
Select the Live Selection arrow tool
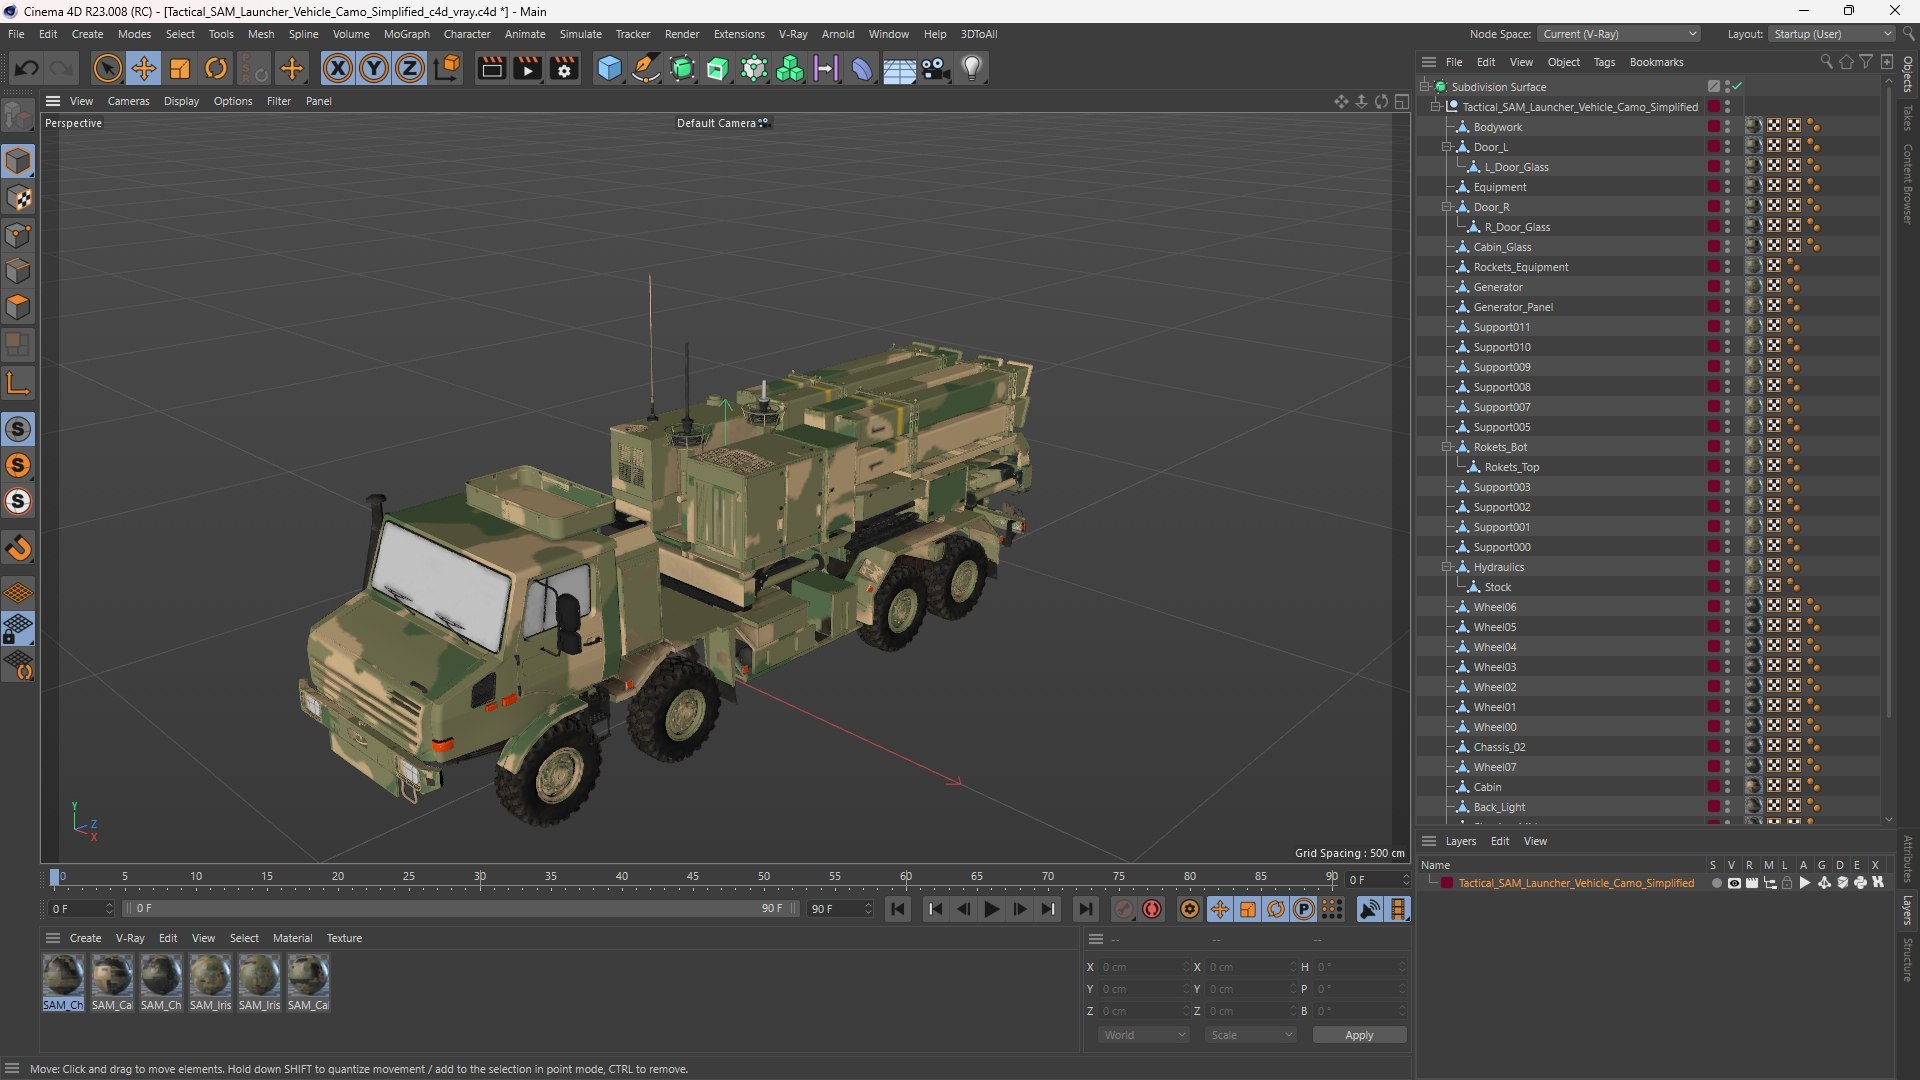click(x=107, y=68)
